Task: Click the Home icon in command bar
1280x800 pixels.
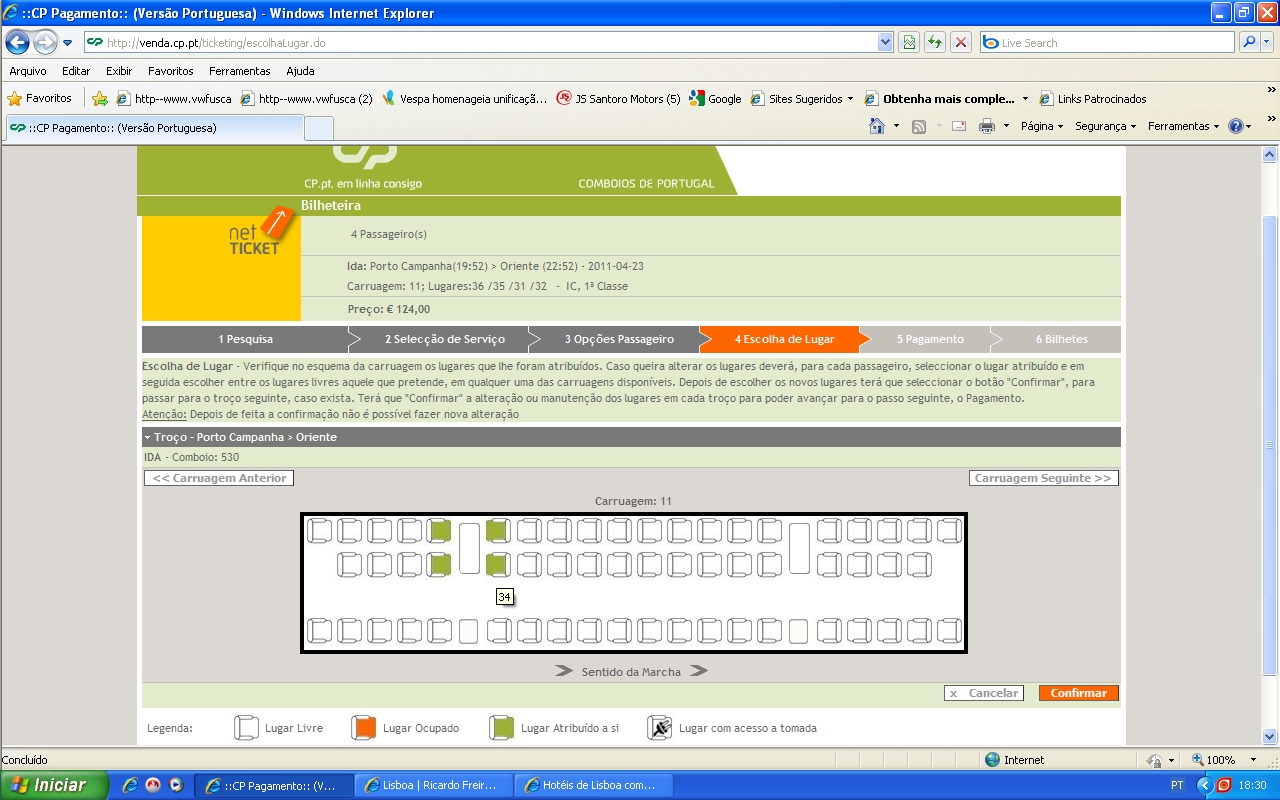Action: click(x=877, y=127)
